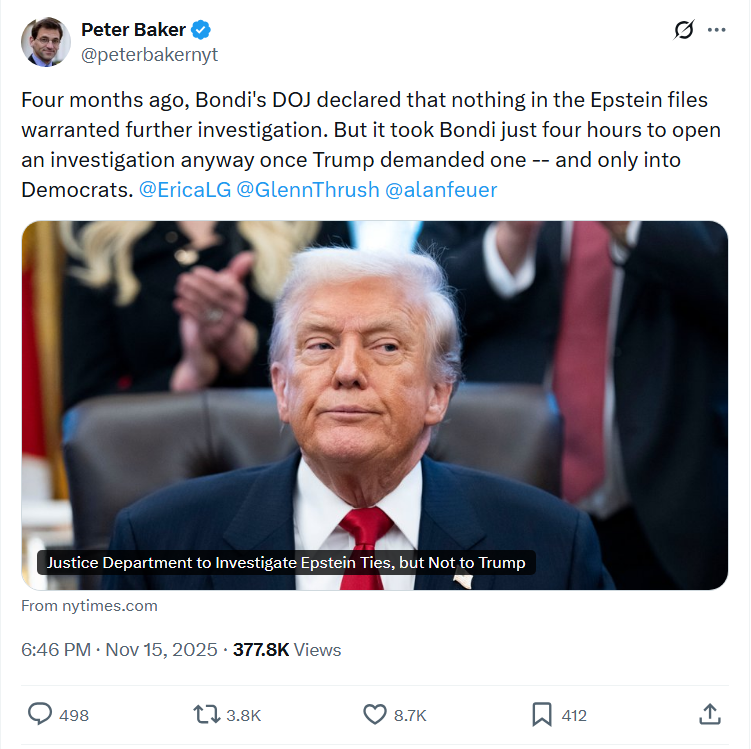The image size is (751, 749).
Task: Click the Justice Department article headline caption
Action: point(286,563)
